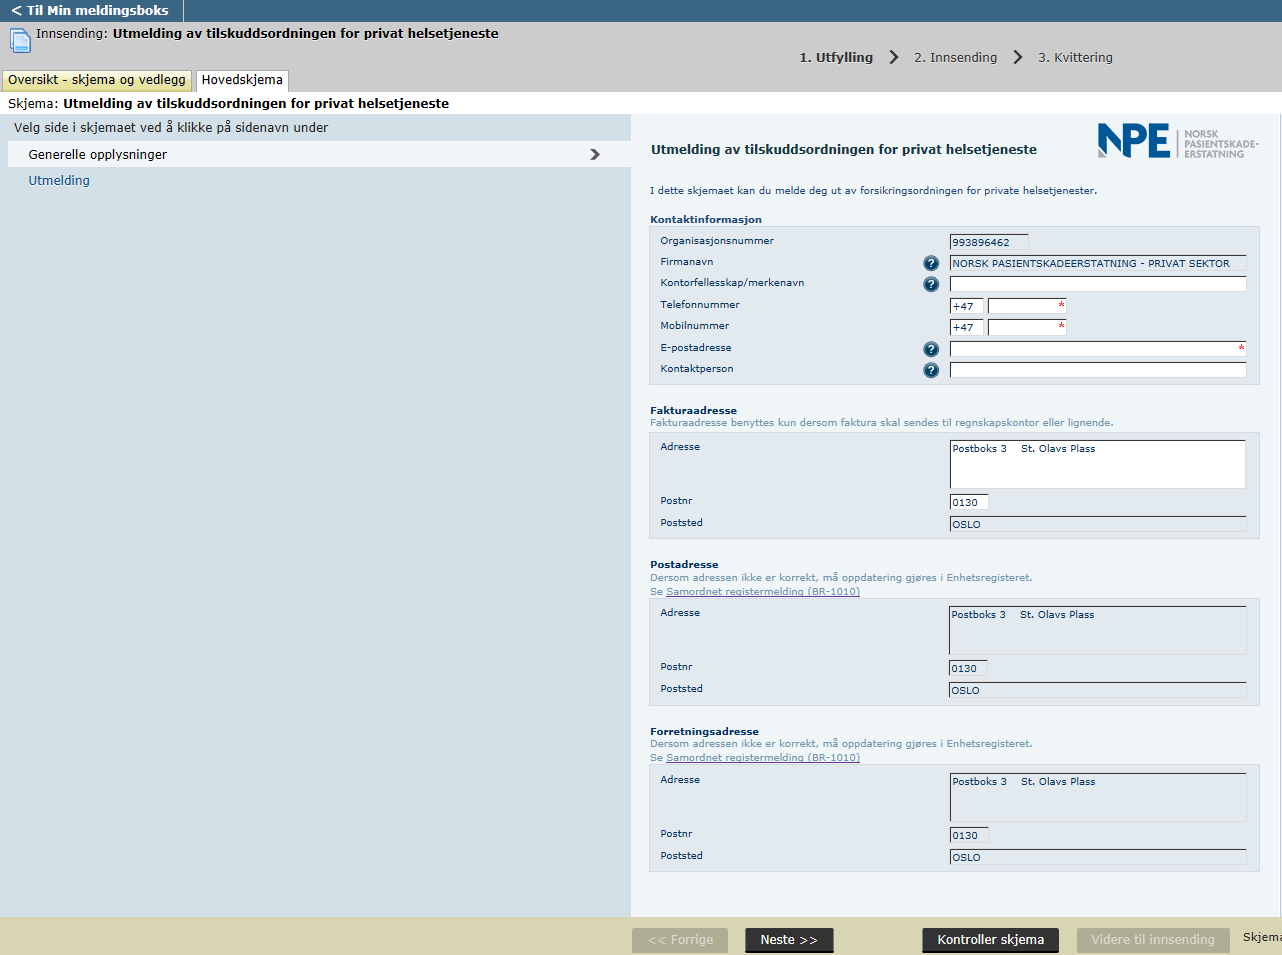Click Kontroller skjema button

coord(990,940)
